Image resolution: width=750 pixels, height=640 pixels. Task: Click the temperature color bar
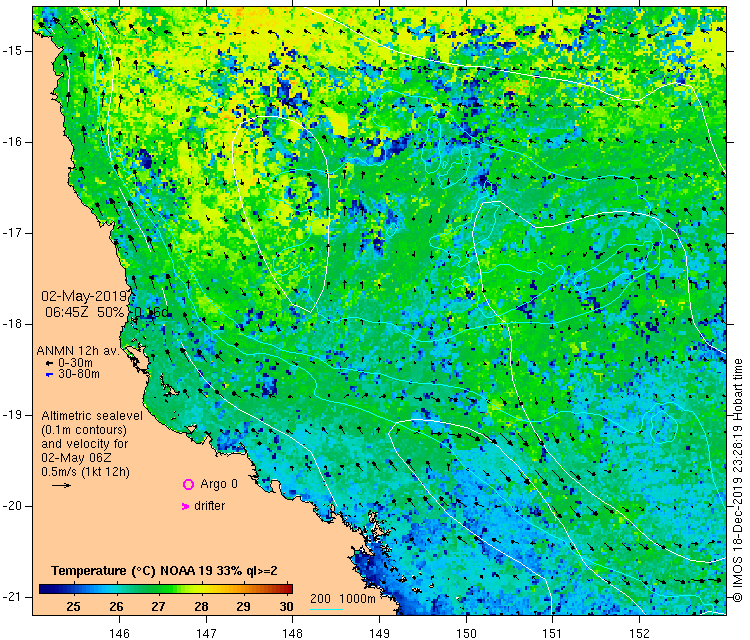(x=165, y=589)
